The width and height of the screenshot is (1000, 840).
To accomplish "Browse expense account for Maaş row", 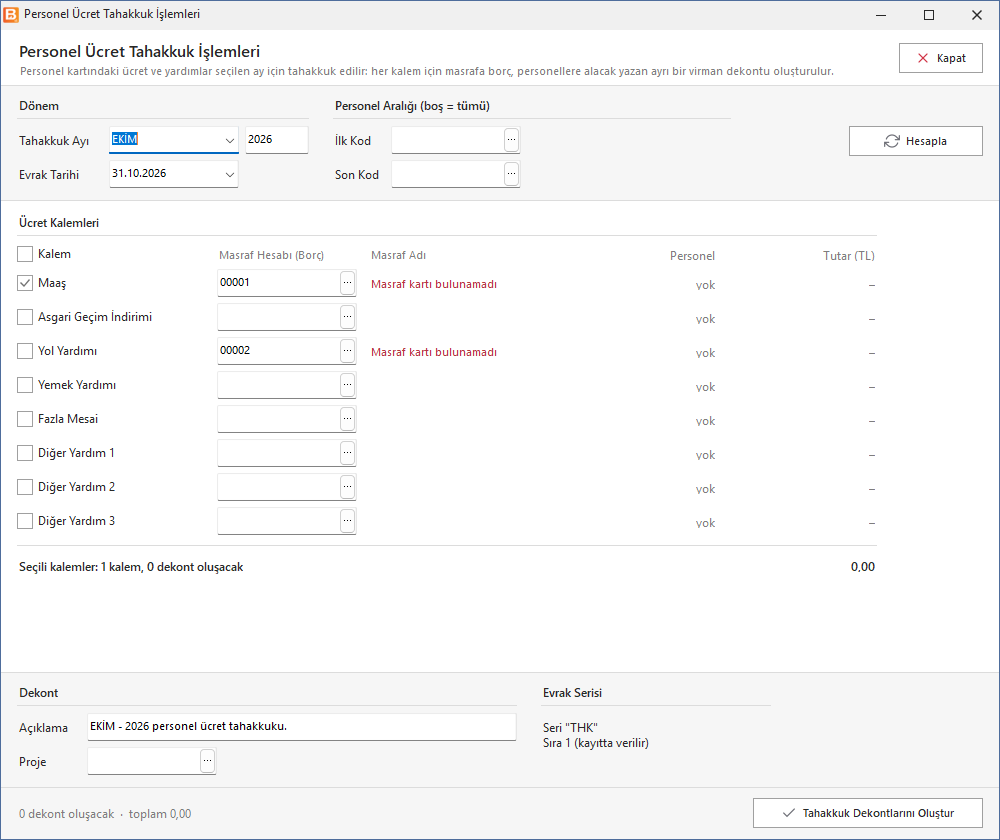I will [347, 283].
